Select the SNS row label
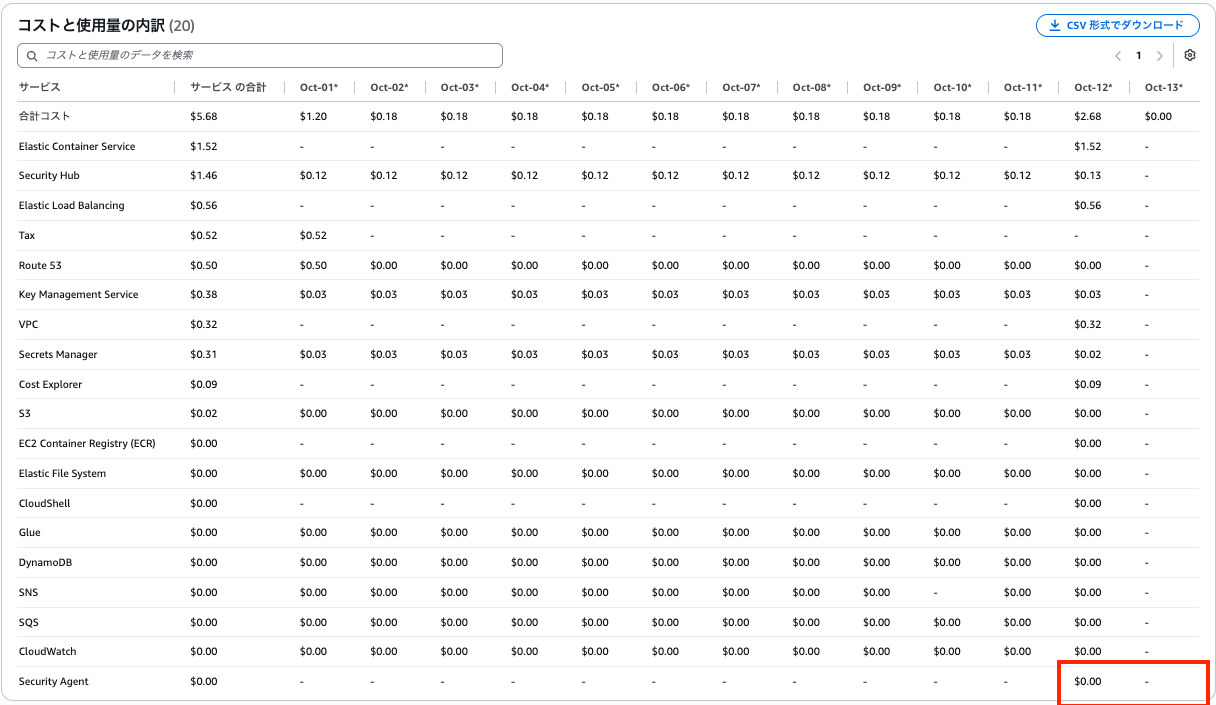This screenshot has width=1216, height=705. pyautogui.click(x=29, y=592)
